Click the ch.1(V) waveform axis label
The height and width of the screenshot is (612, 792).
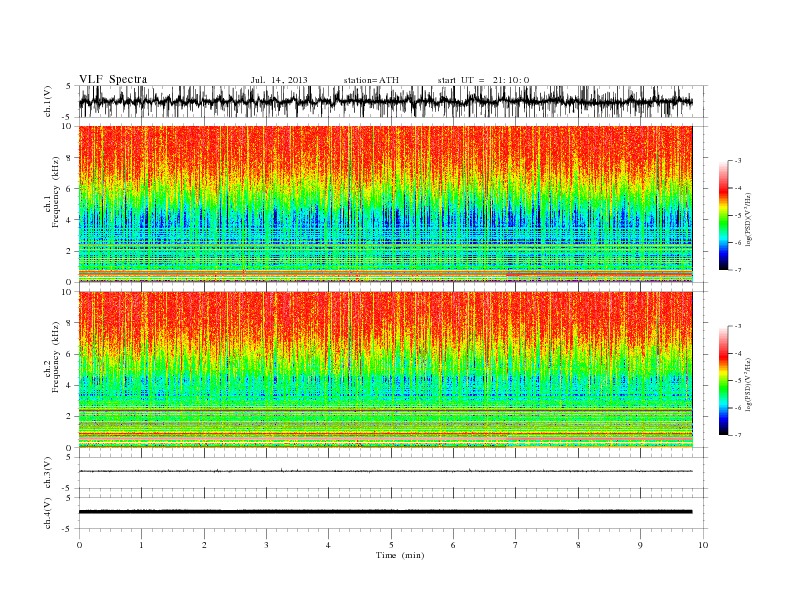(48, 101)
